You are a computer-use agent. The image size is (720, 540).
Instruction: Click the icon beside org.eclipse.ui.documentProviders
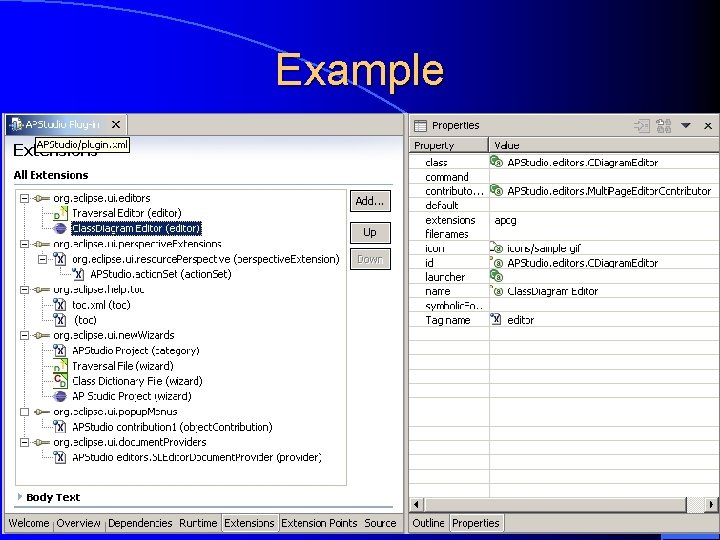42,442
